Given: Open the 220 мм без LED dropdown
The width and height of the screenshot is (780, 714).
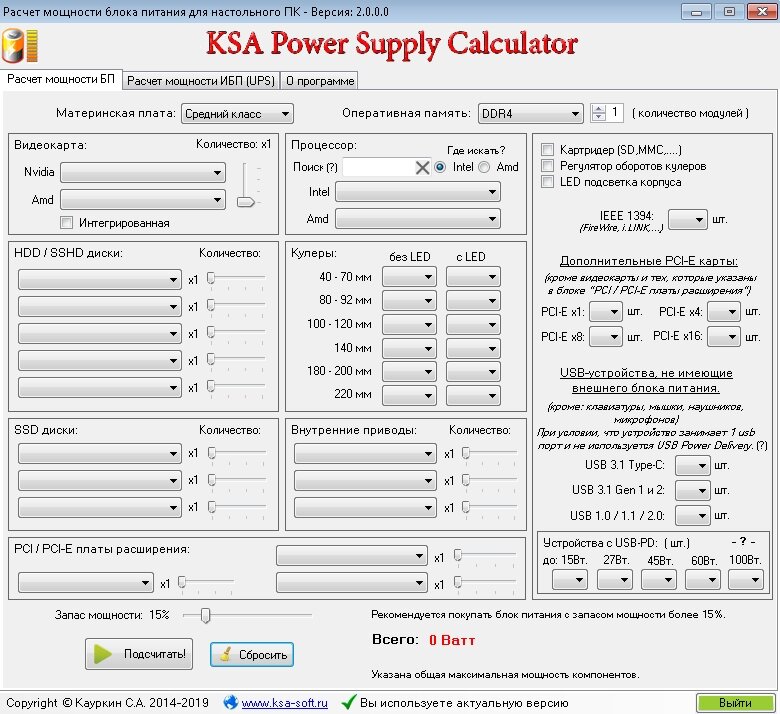Looking at the screenshot, I should click(x=409, y=396).
